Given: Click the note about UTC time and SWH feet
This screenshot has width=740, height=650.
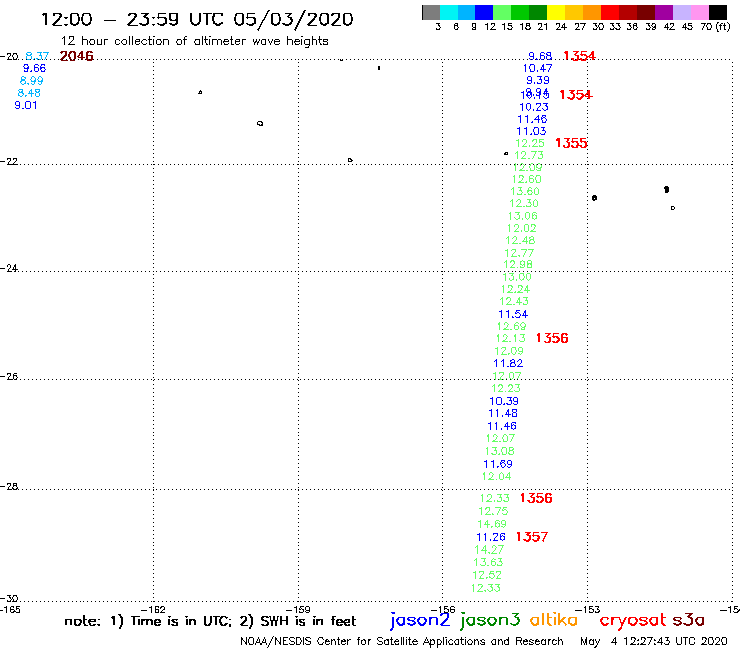Looking at the screenshot, I should [210, 621].
